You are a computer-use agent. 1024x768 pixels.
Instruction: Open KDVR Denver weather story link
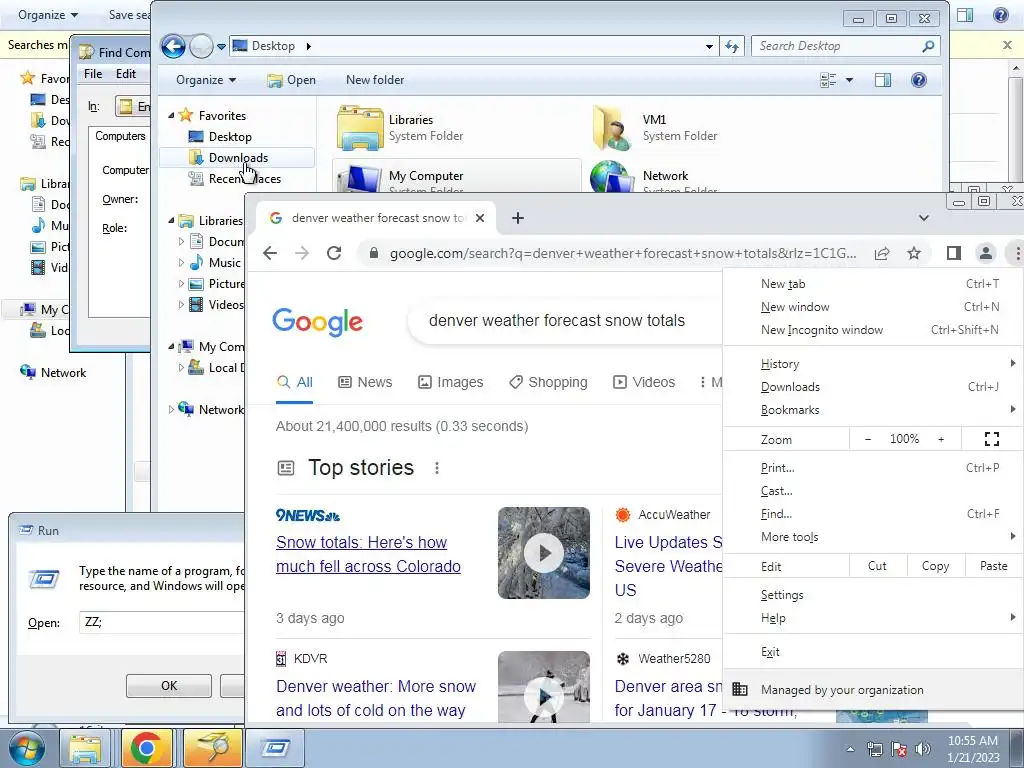[376, 698]
